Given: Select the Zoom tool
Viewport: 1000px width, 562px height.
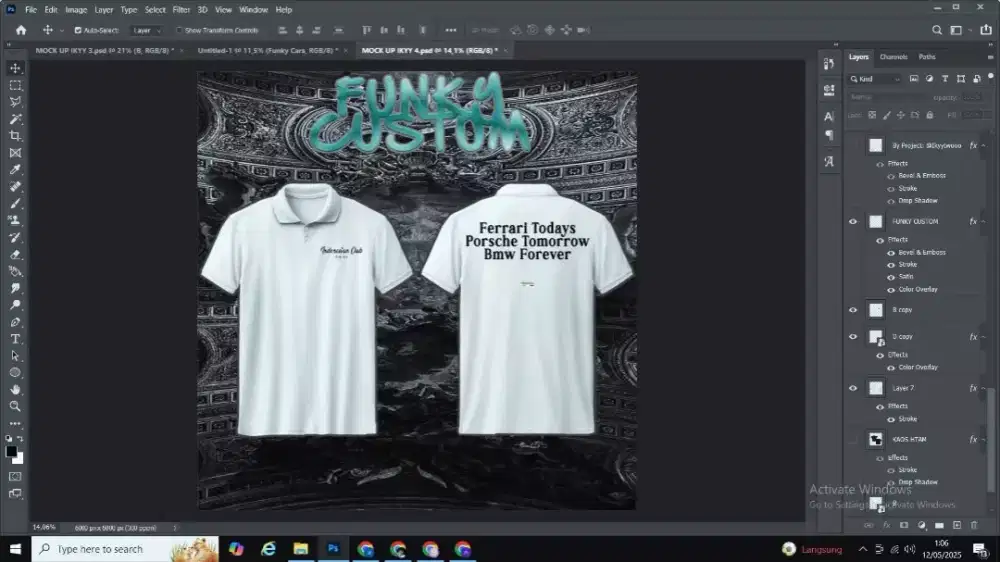Looking at the screenshot, I should pyautogui.click(x=15, y=406).
